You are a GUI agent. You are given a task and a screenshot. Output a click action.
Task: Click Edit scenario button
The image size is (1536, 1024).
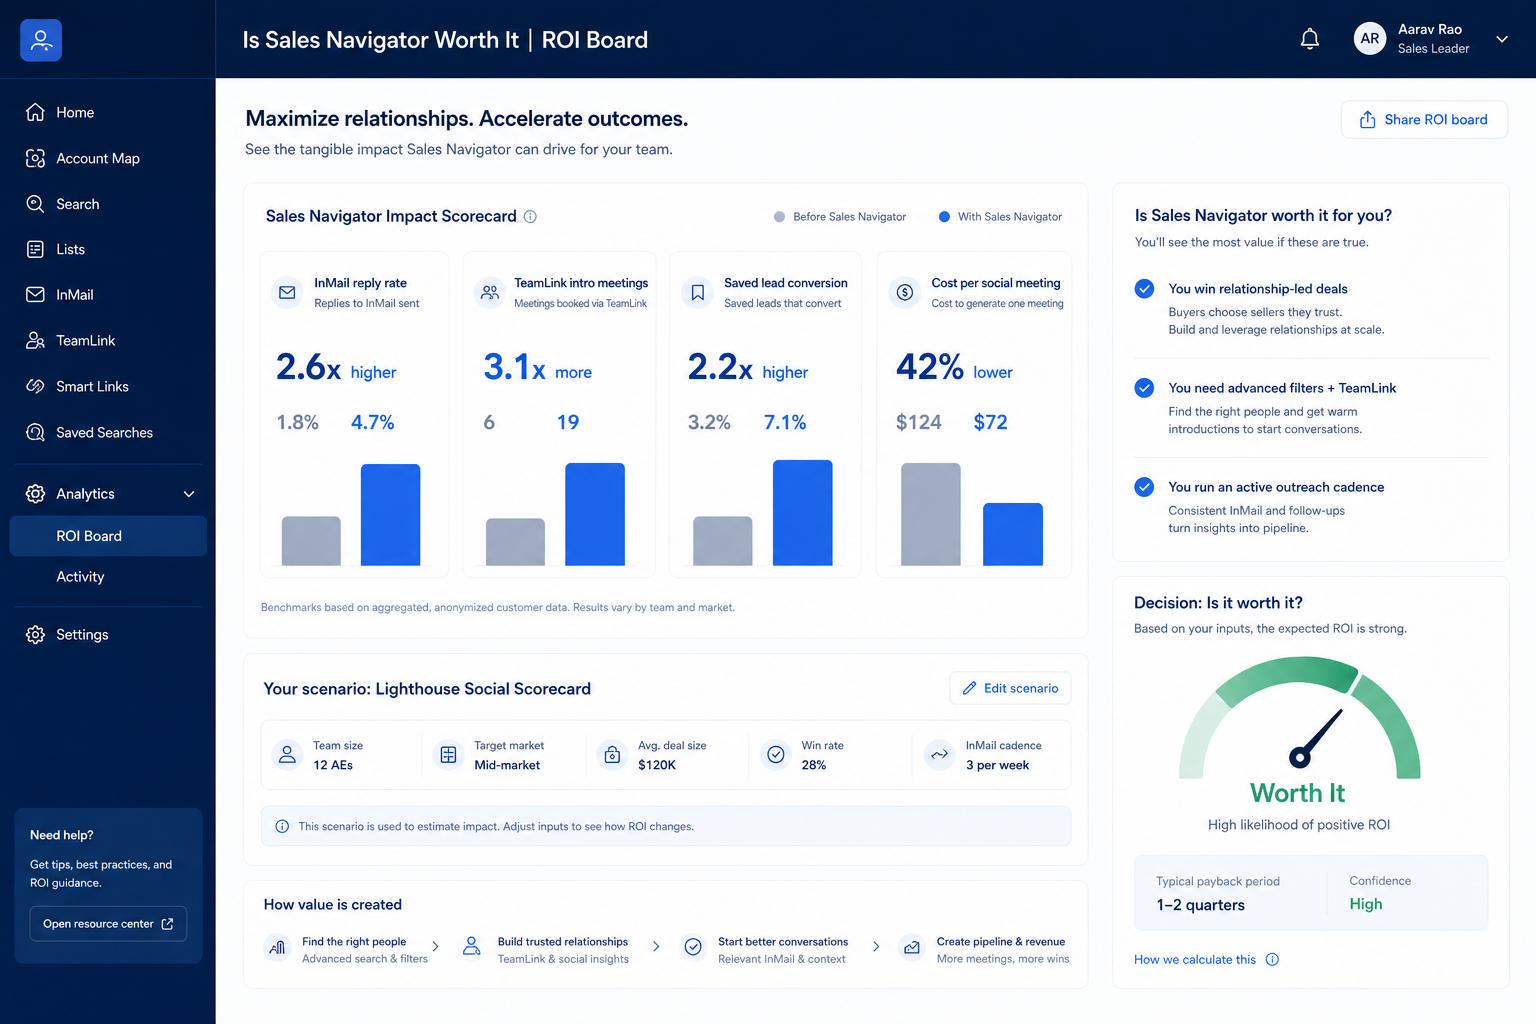(1010, 688)
